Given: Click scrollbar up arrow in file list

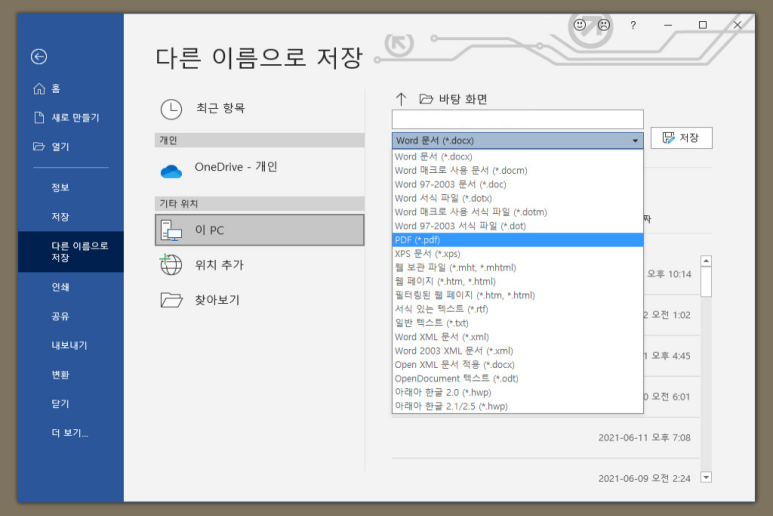Looking at the screenshot, I should click(706, 261).
